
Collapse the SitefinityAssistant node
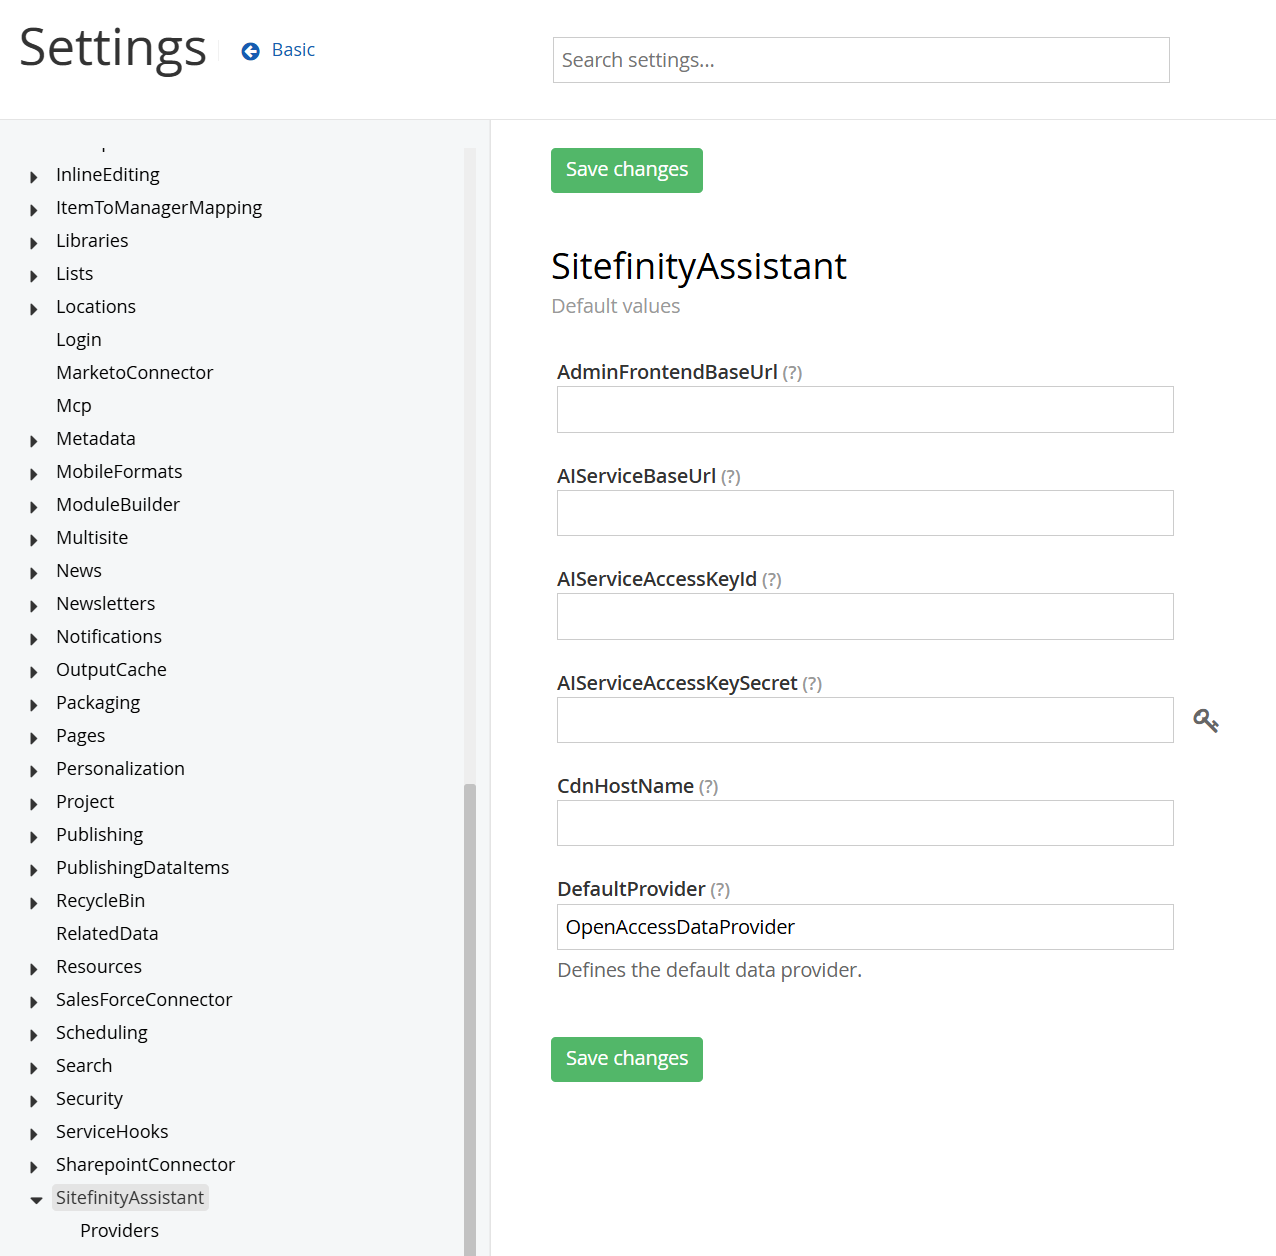[36, 1200]
